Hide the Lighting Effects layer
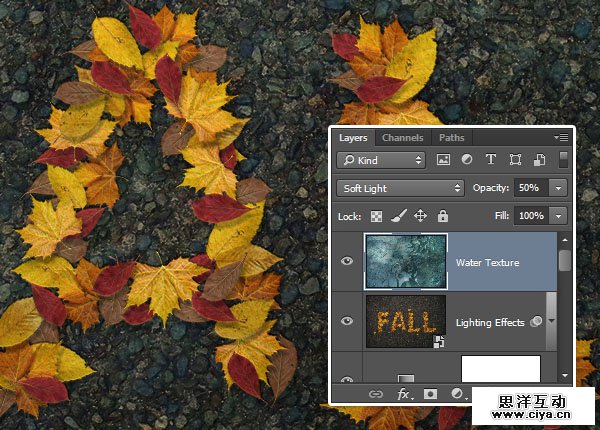Screen dimensions: 600x430 pyautogui.click(x=347, y=321)
